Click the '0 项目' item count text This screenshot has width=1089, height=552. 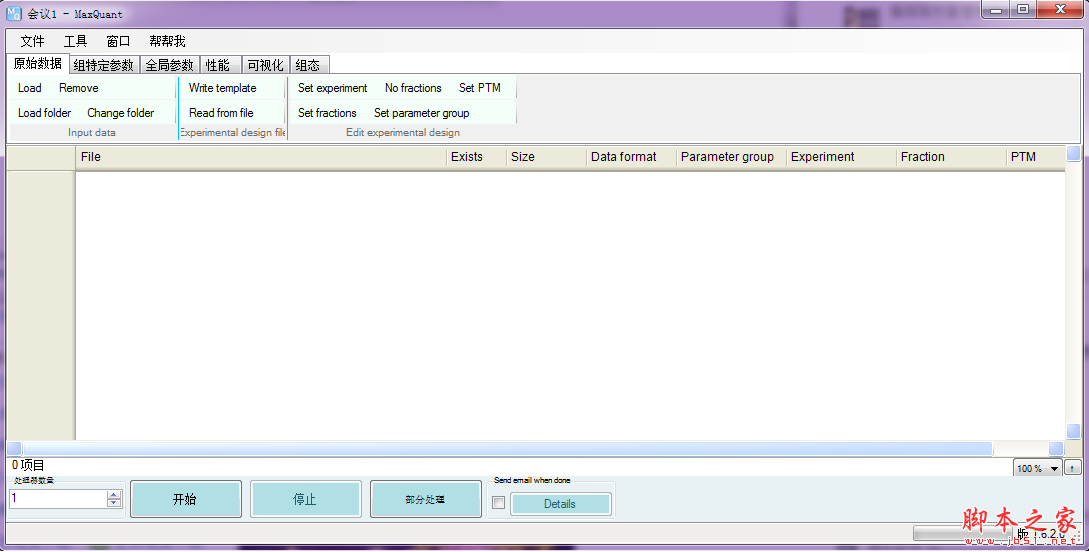point(28,465)
